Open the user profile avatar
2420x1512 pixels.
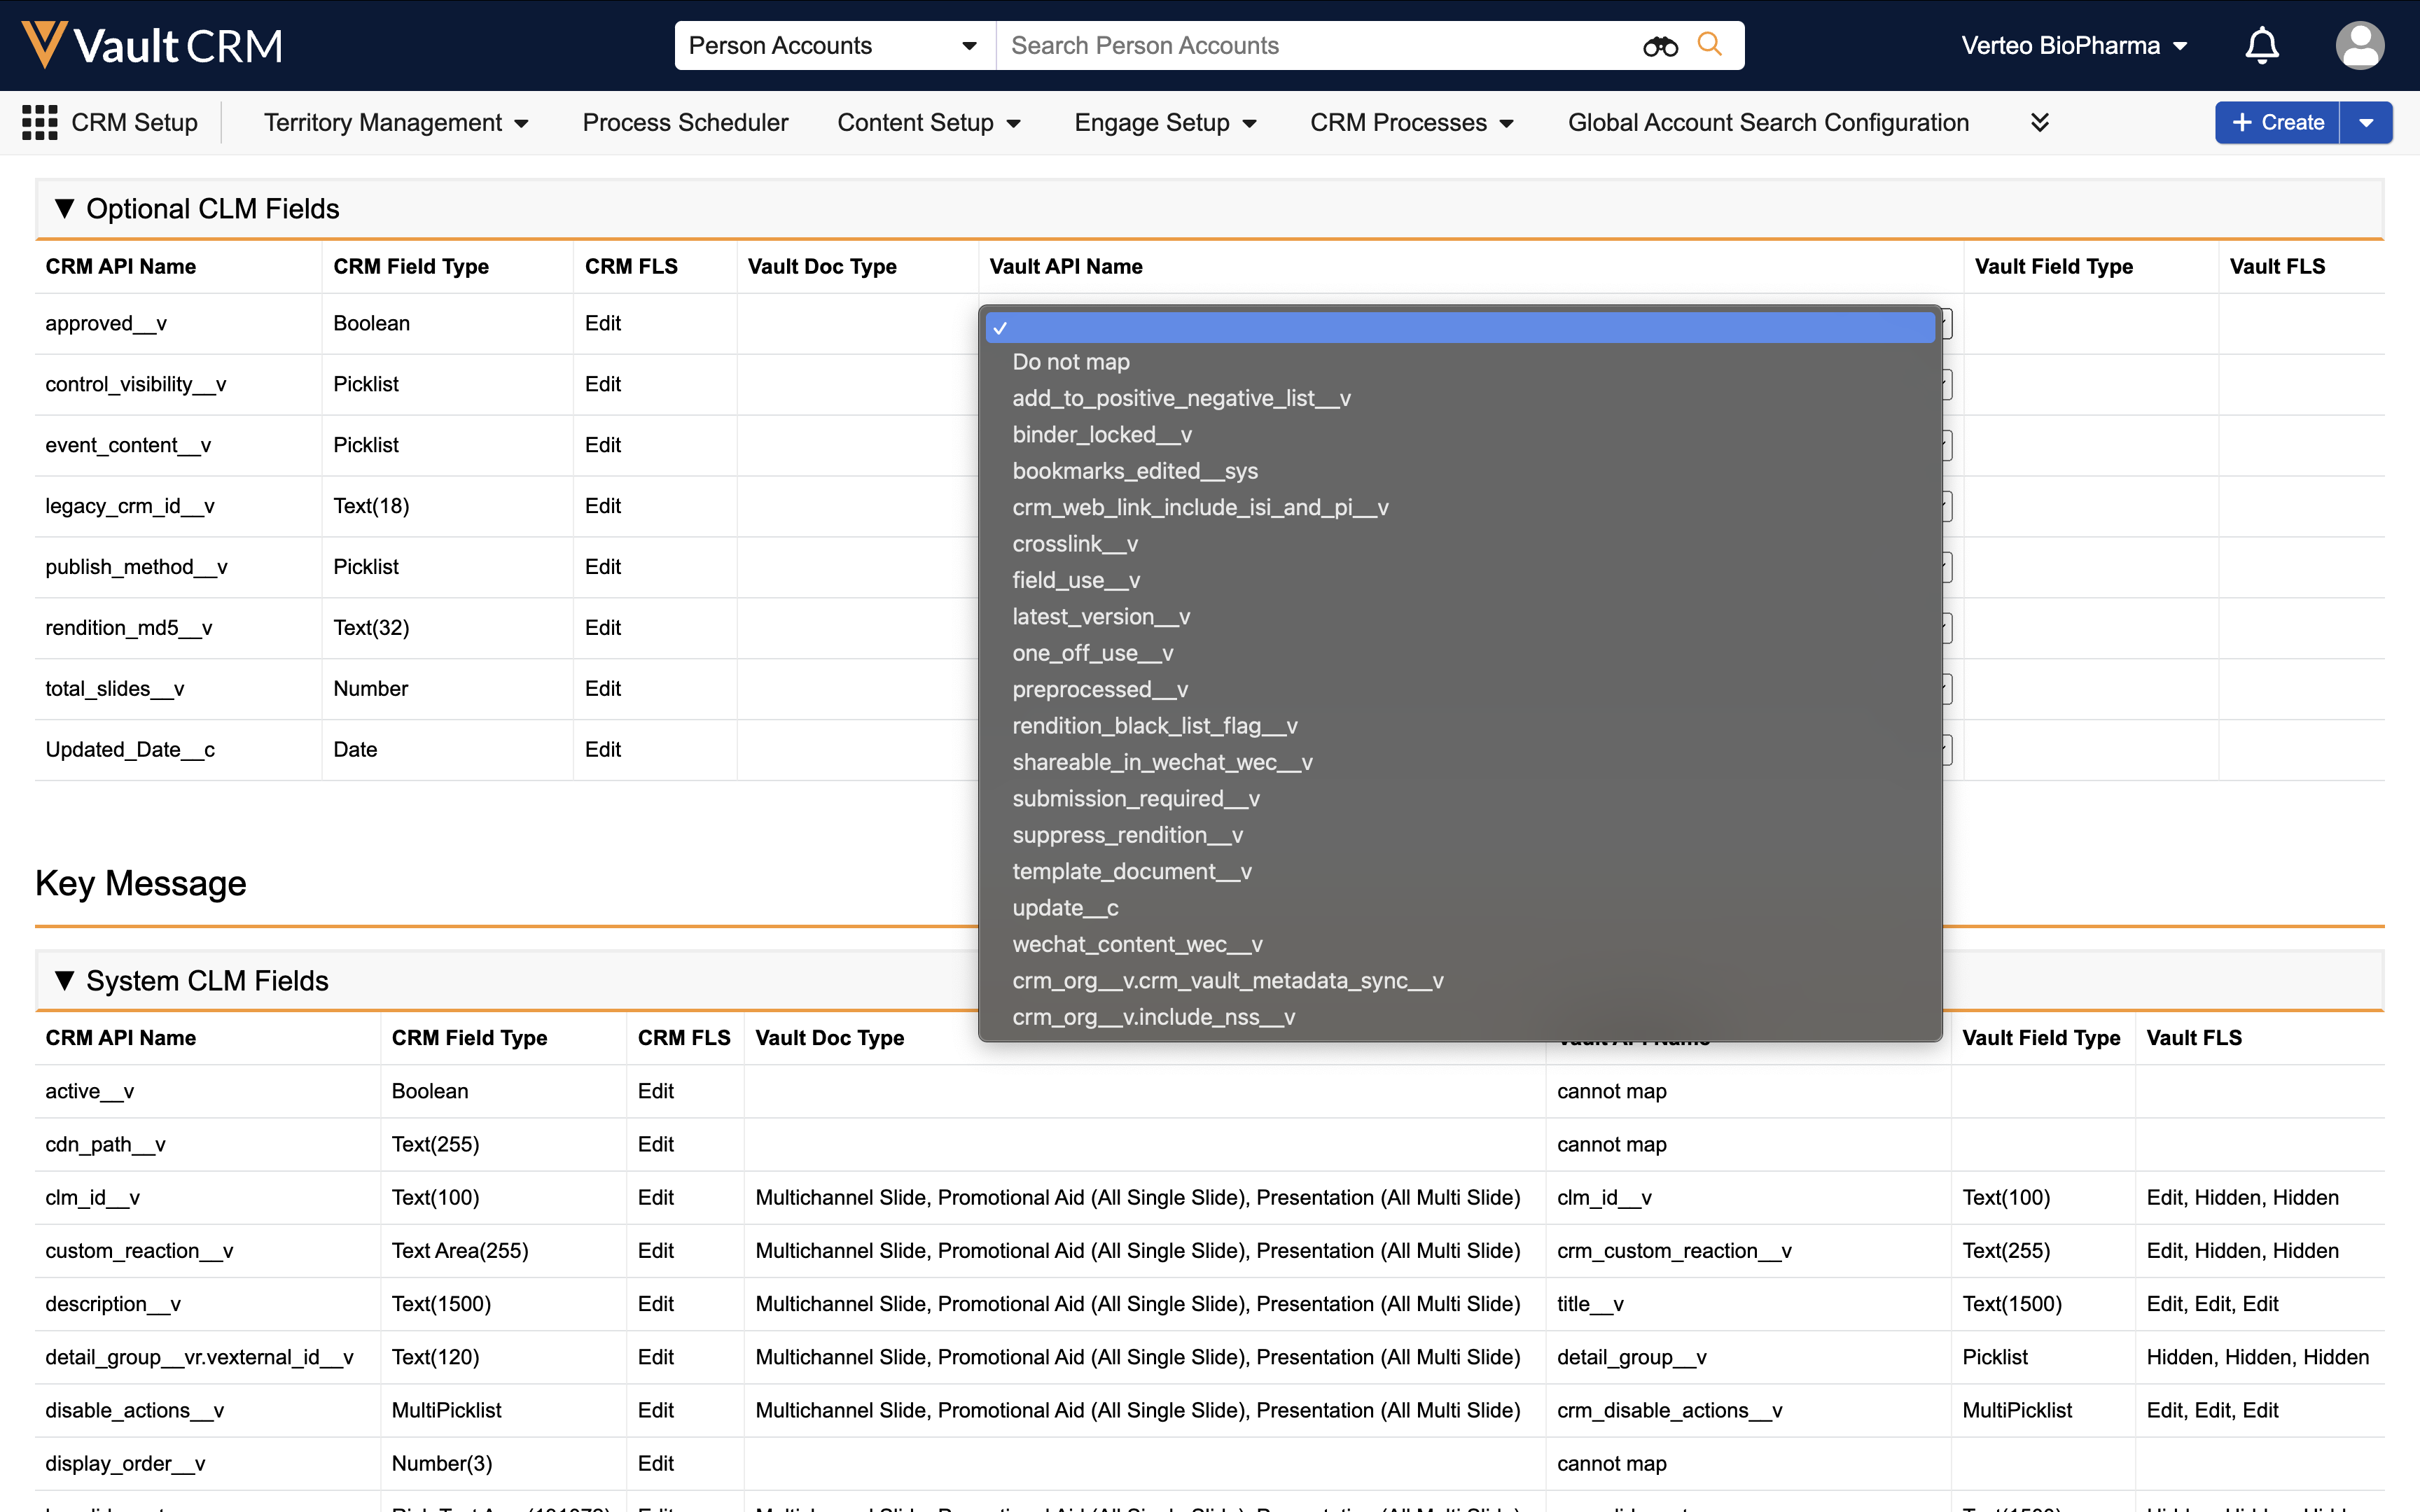tap(2359, 46)
